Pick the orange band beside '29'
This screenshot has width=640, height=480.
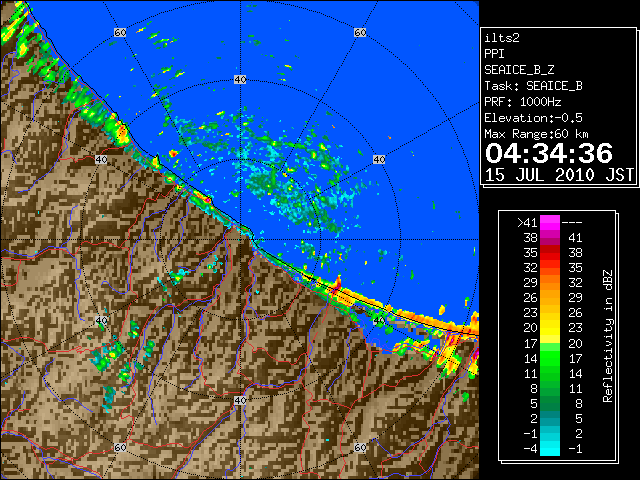[550, 283]
